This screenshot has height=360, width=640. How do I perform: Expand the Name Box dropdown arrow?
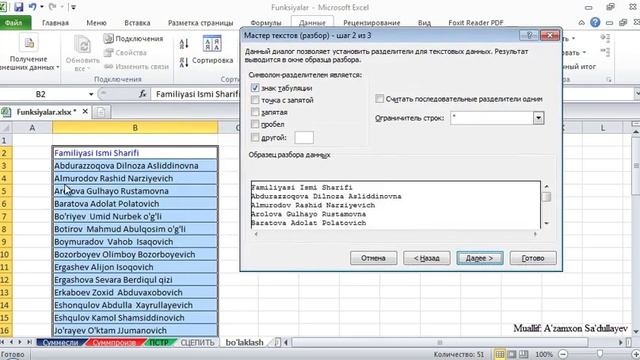click(91, 94)
